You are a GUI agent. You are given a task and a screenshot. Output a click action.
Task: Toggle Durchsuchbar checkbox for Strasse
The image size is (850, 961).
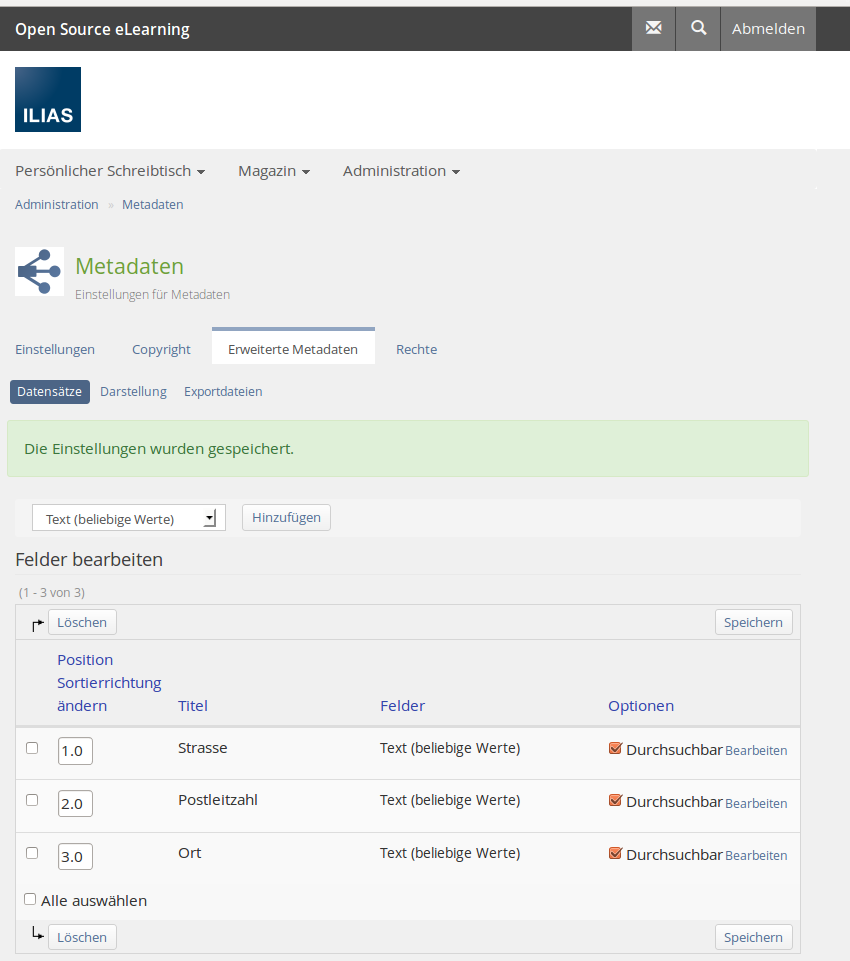point(615,748)
